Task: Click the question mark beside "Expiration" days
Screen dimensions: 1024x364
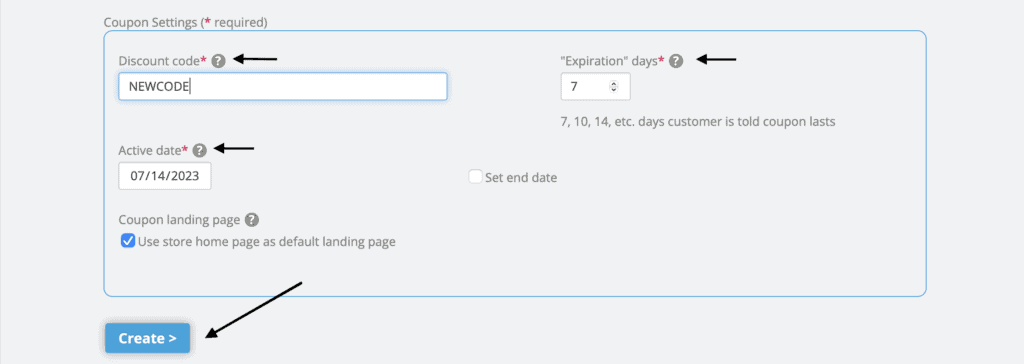Action: click(677, 61)
